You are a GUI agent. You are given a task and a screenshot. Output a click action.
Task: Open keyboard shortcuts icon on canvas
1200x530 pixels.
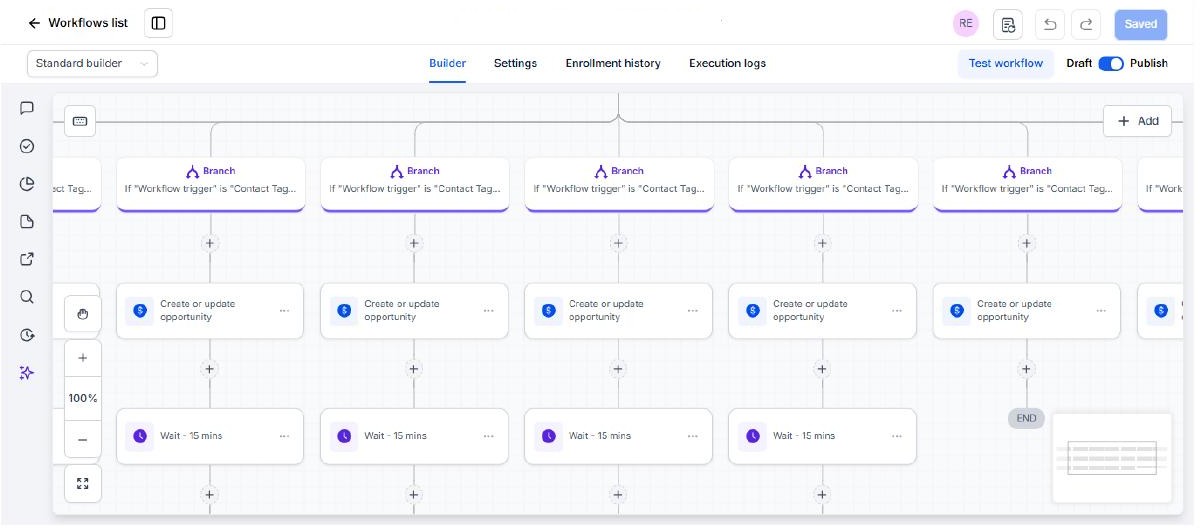click(x=80, y=121)
